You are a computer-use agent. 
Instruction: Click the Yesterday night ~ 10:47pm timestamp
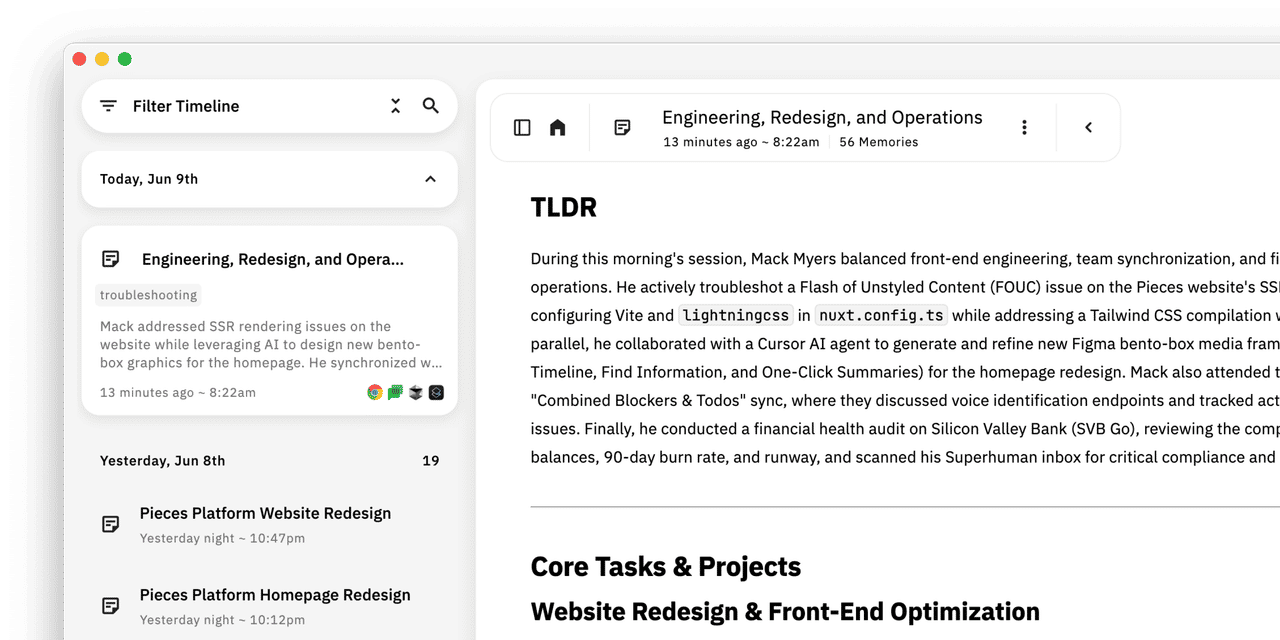pyautogui.click(x=222, y=538)
